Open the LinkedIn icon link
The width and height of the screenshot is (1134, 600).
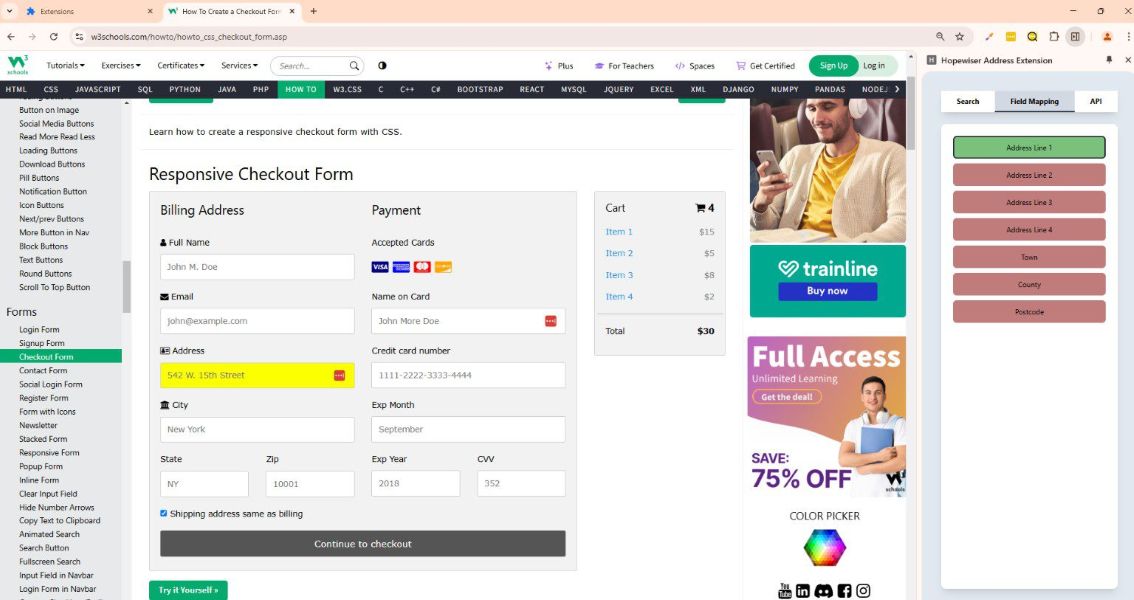pos(803,591)
